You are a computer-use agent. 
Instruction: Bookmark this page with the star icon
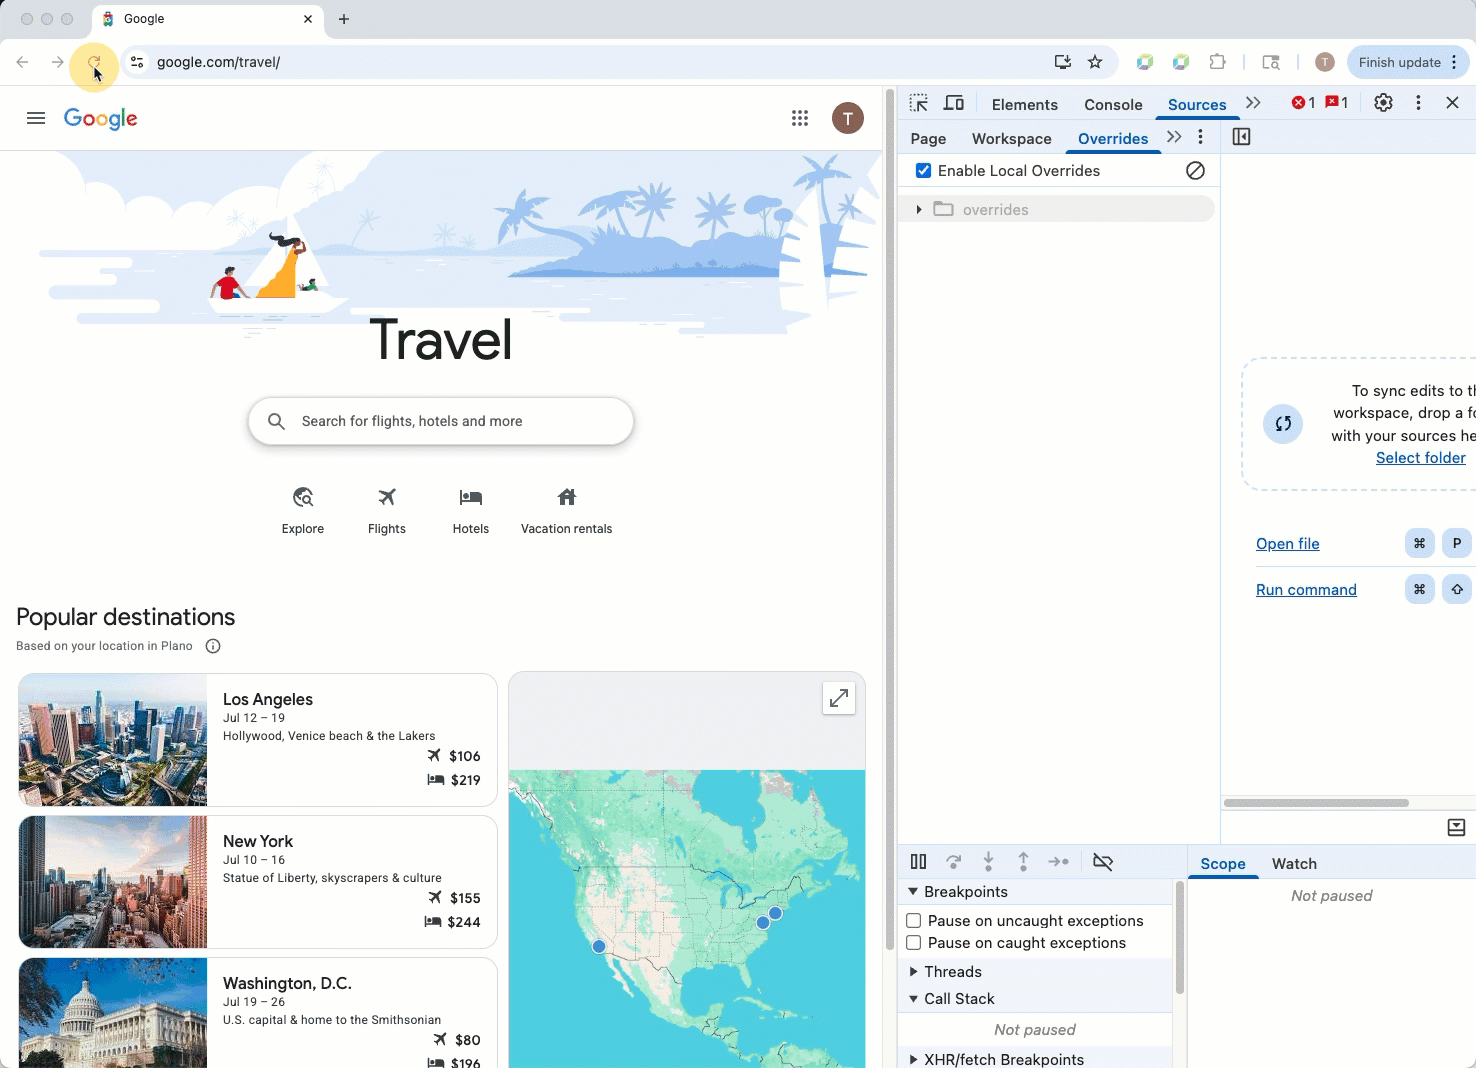click(1095, 62)
